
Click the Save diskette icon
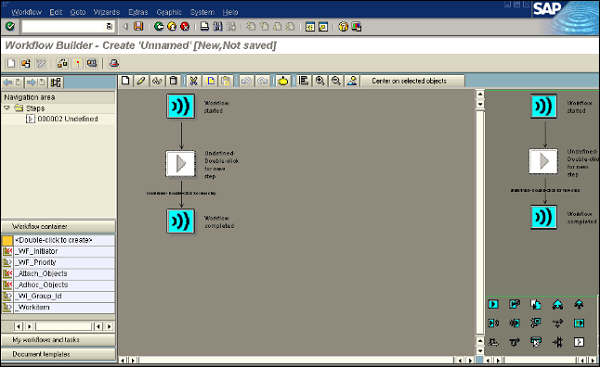pyautogui.click(x=139, y=26)
